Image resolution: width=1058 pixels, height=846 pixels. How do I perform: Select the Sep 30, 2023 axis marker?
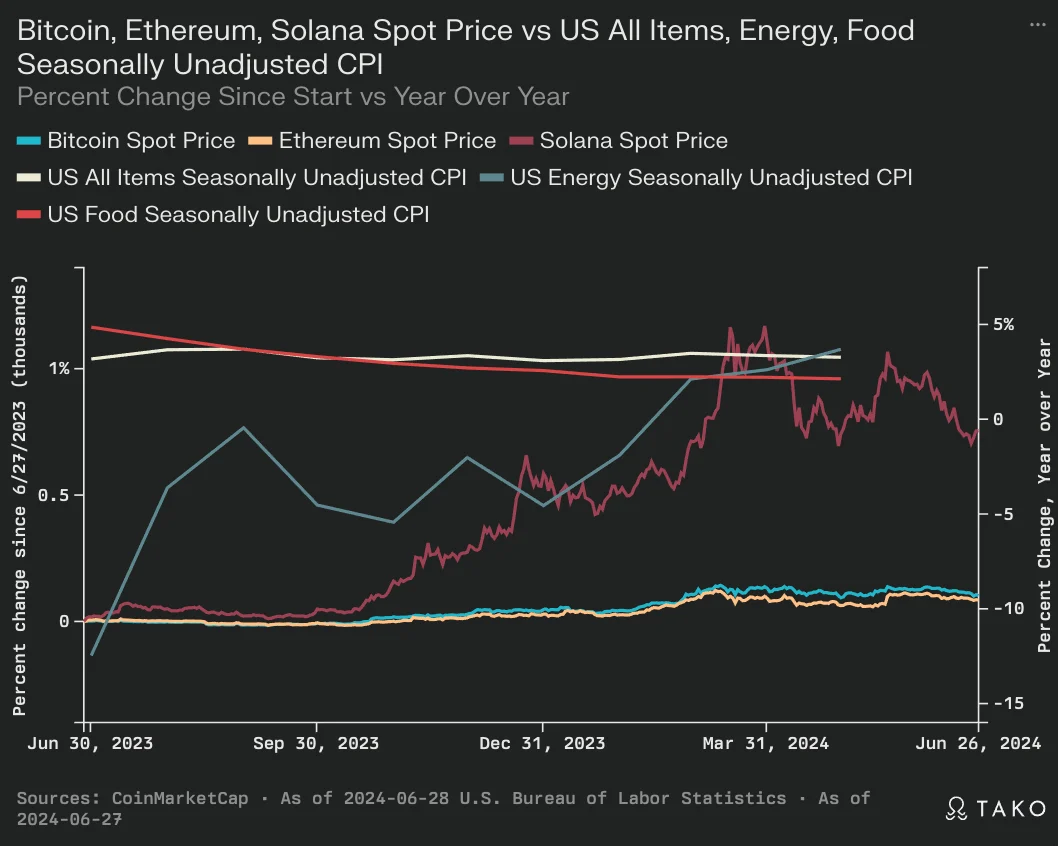pos(316,743)
